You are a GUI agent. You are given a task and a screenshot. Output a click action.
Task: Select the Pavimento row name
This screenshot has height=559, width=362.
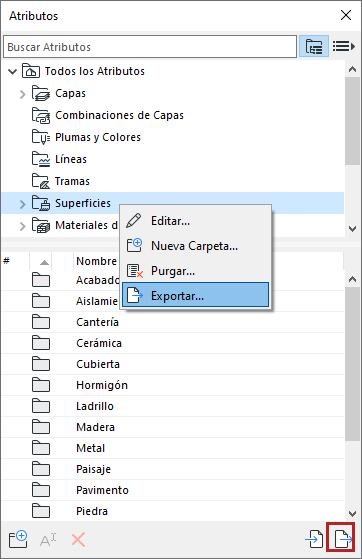102,490
